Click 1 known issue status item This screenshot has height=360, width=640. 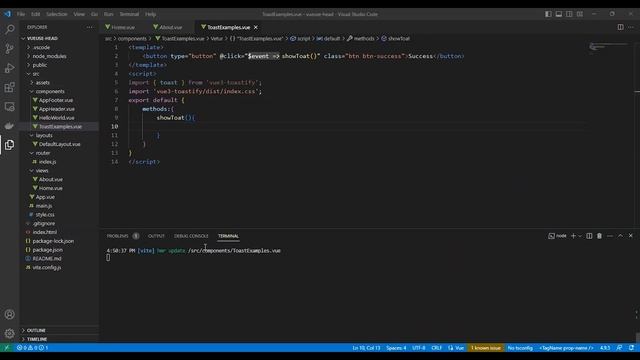click(x=486, y=348)
